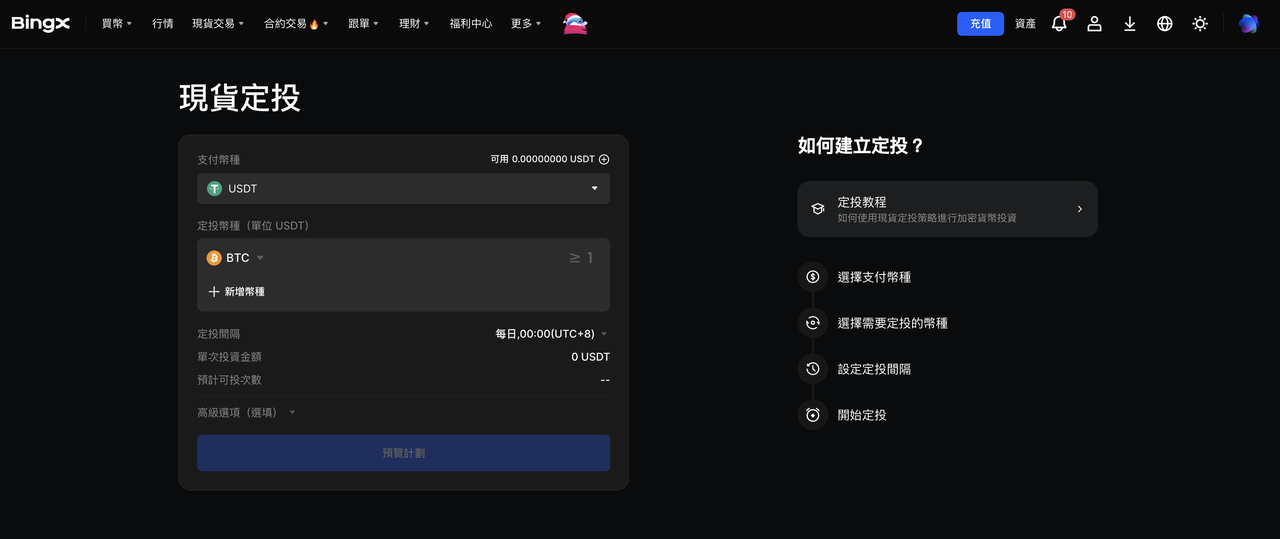Go to 福利中心 page
The width and height of the screenshot is (1280, 539).
tap(470, 23)
